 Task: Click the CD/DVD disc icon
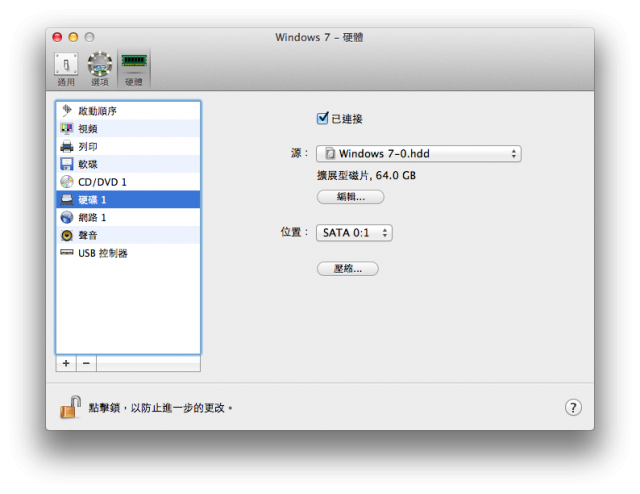tap(67, 182)
